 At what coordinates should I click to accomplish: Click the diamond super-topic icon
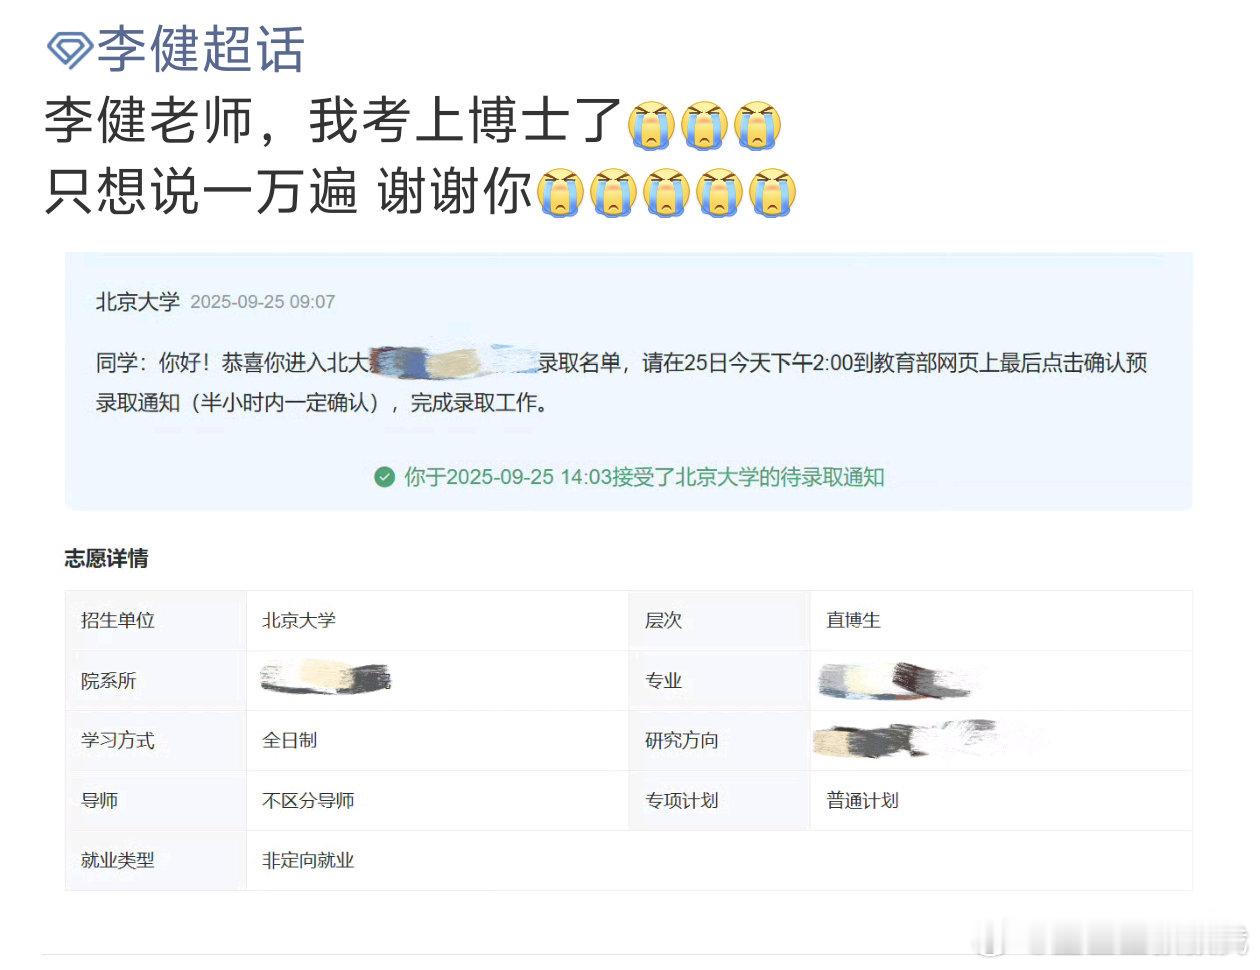pos(69,49)
